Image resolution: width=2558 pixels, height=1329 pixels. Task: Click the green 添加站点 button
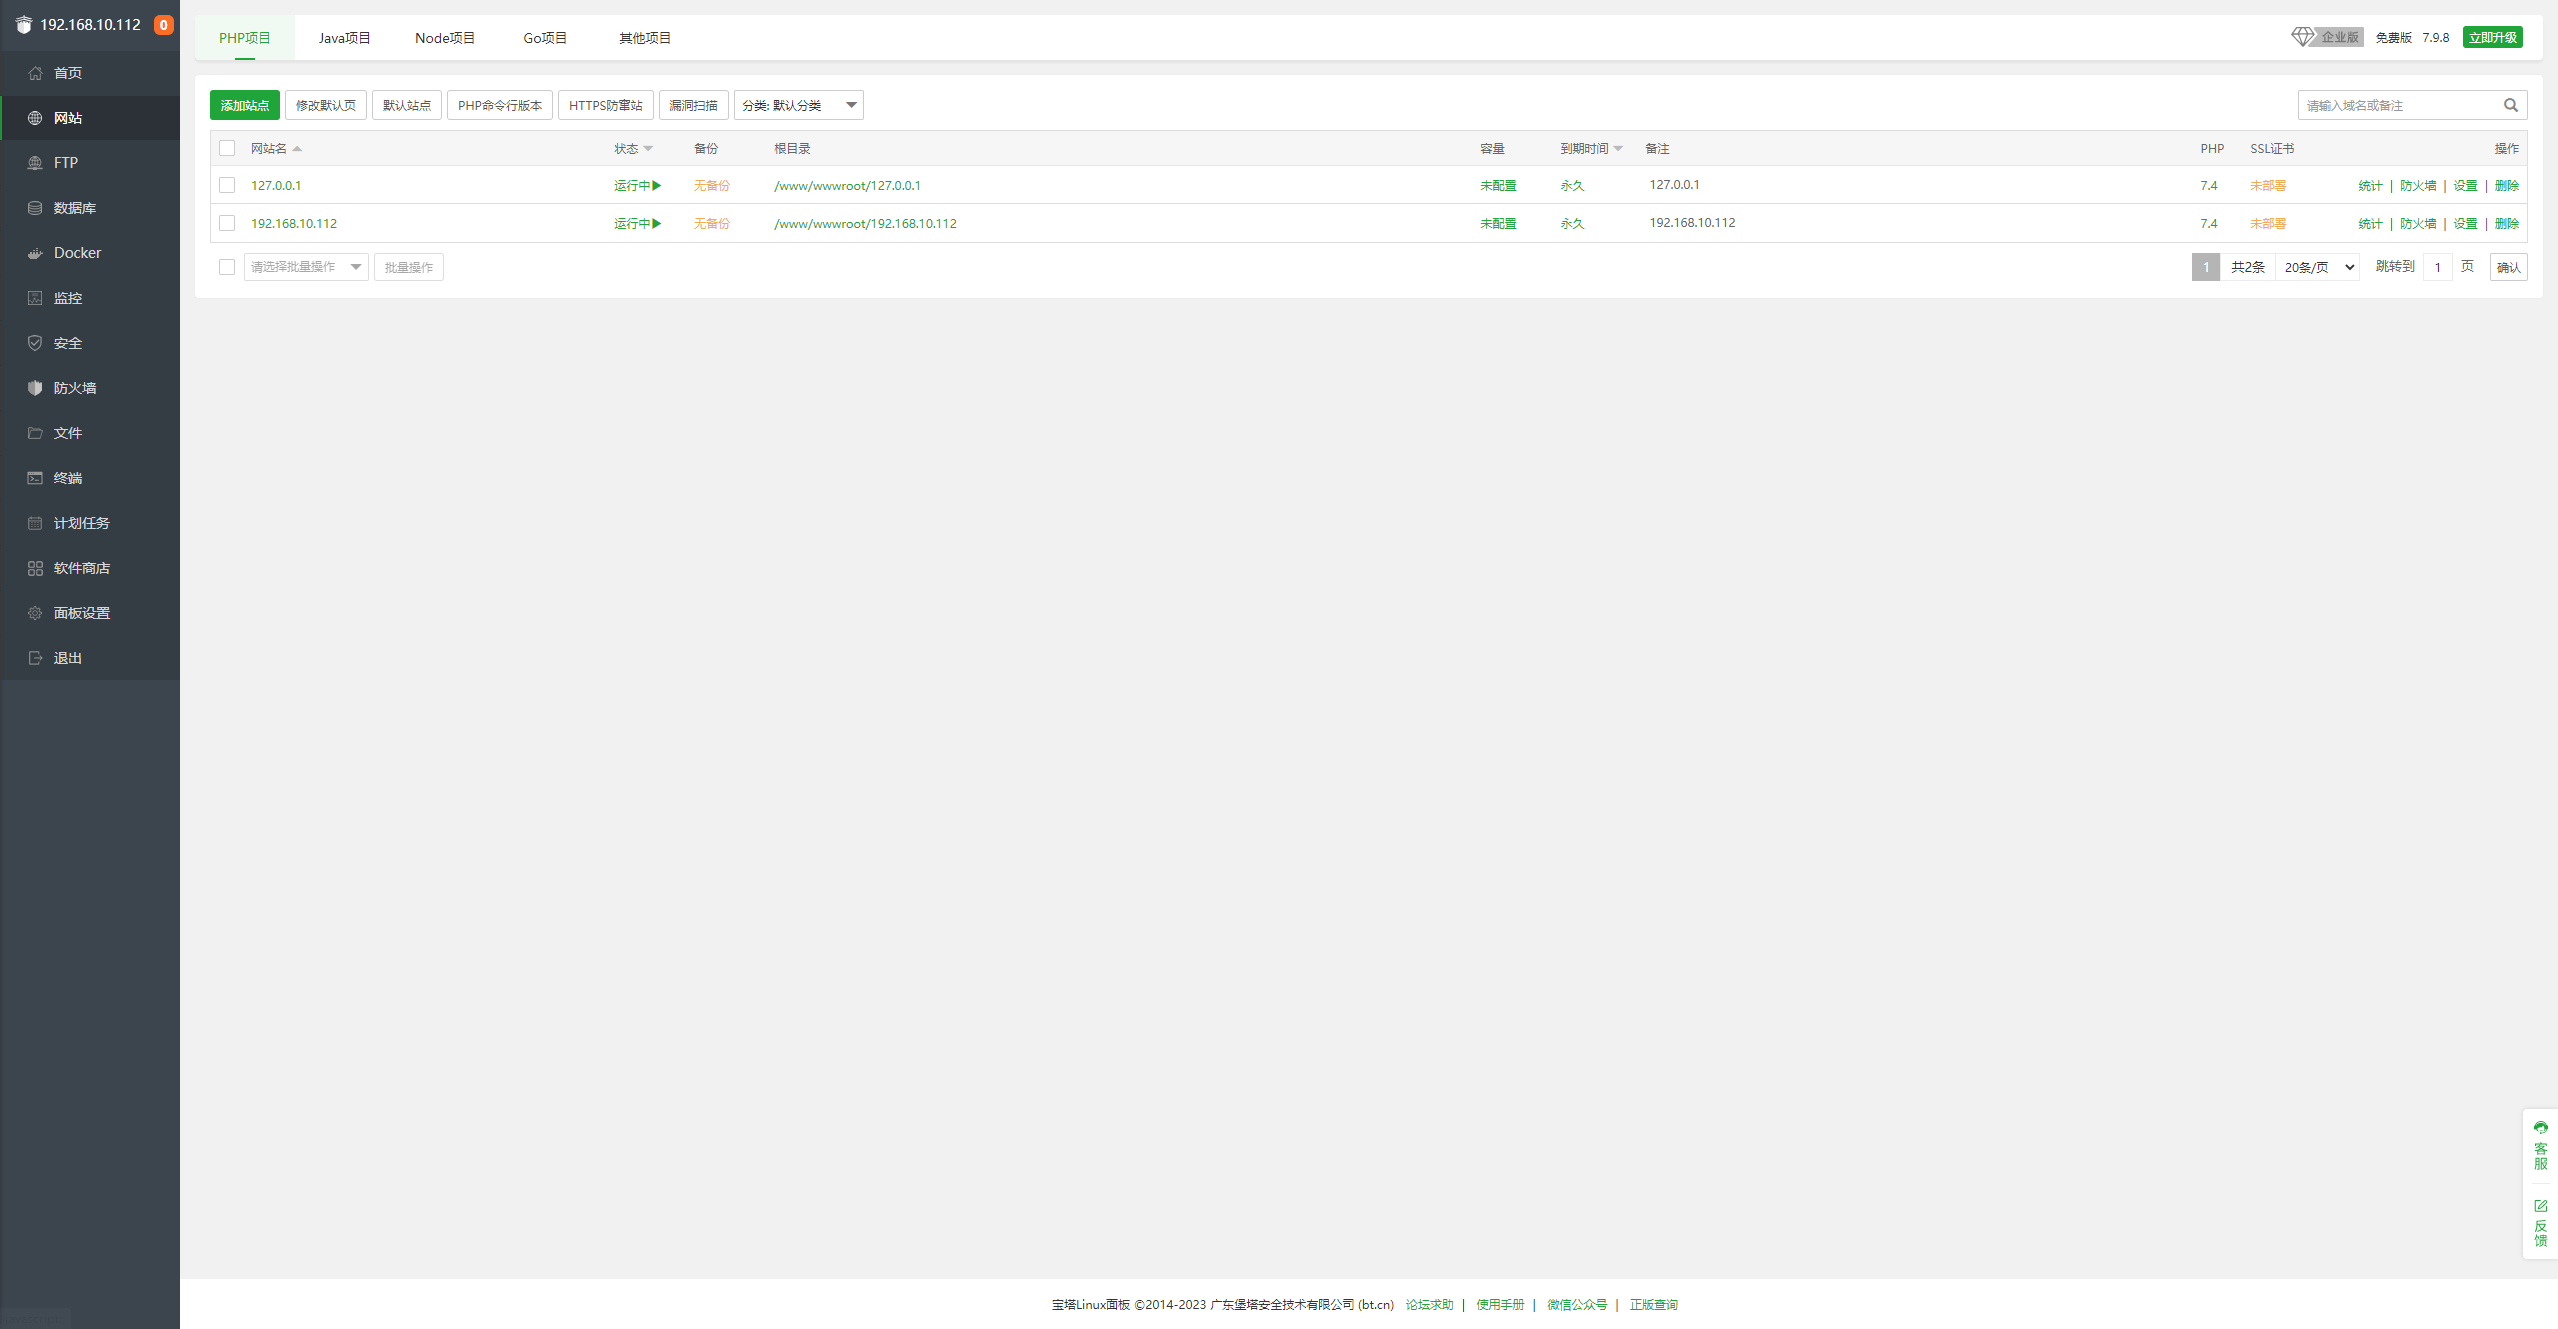click(x=244, y=105)
